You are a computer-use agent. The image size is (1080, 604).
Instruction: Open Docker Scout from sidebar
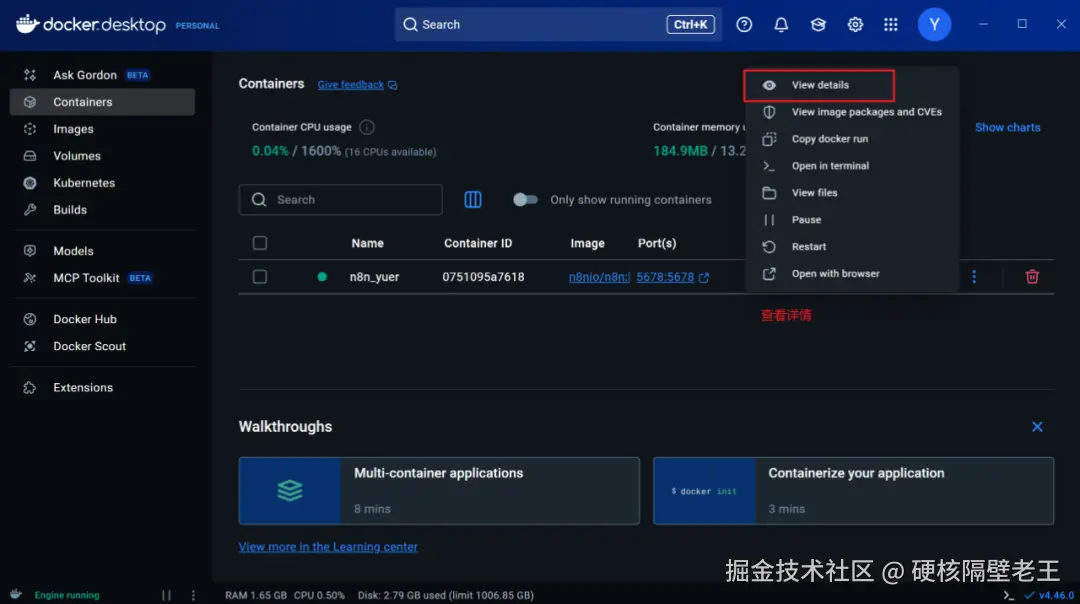click(x=102, y=346)
